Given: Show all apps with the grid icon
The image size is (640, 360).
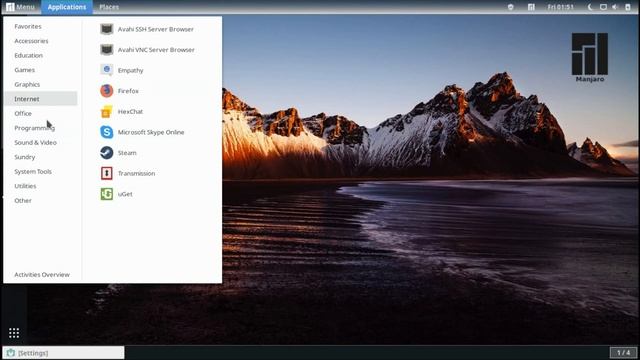Looking at the screenshot, I should pos(14,333).
